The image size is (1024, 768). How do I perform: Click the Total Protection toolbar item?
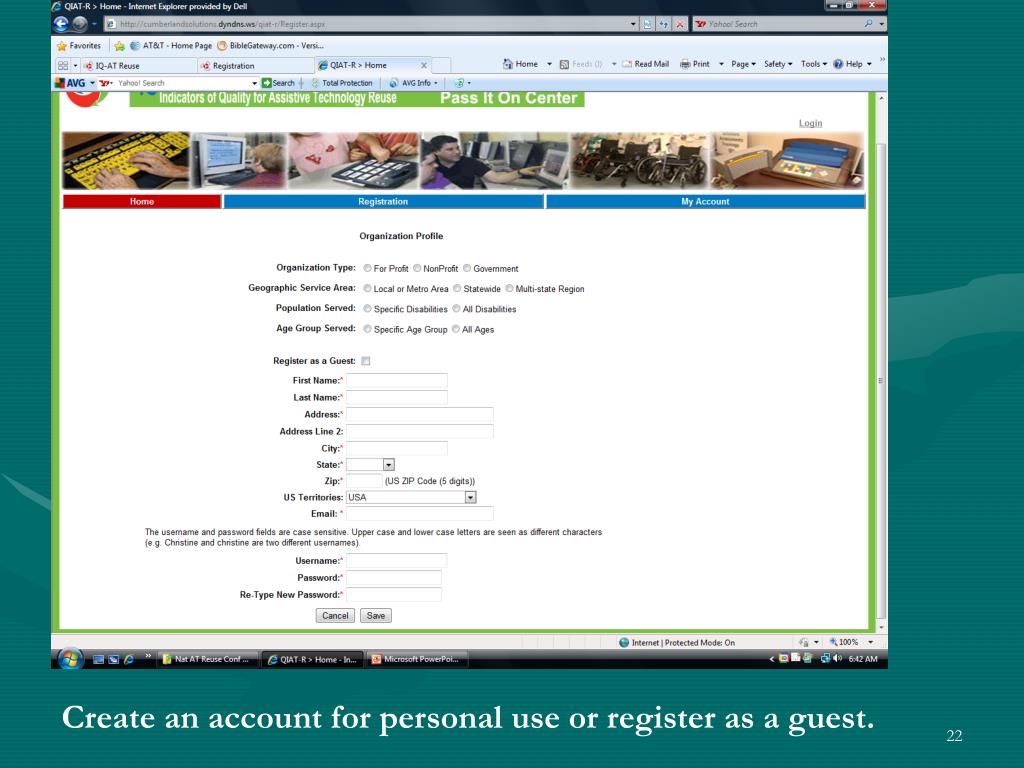coord(342,83)
